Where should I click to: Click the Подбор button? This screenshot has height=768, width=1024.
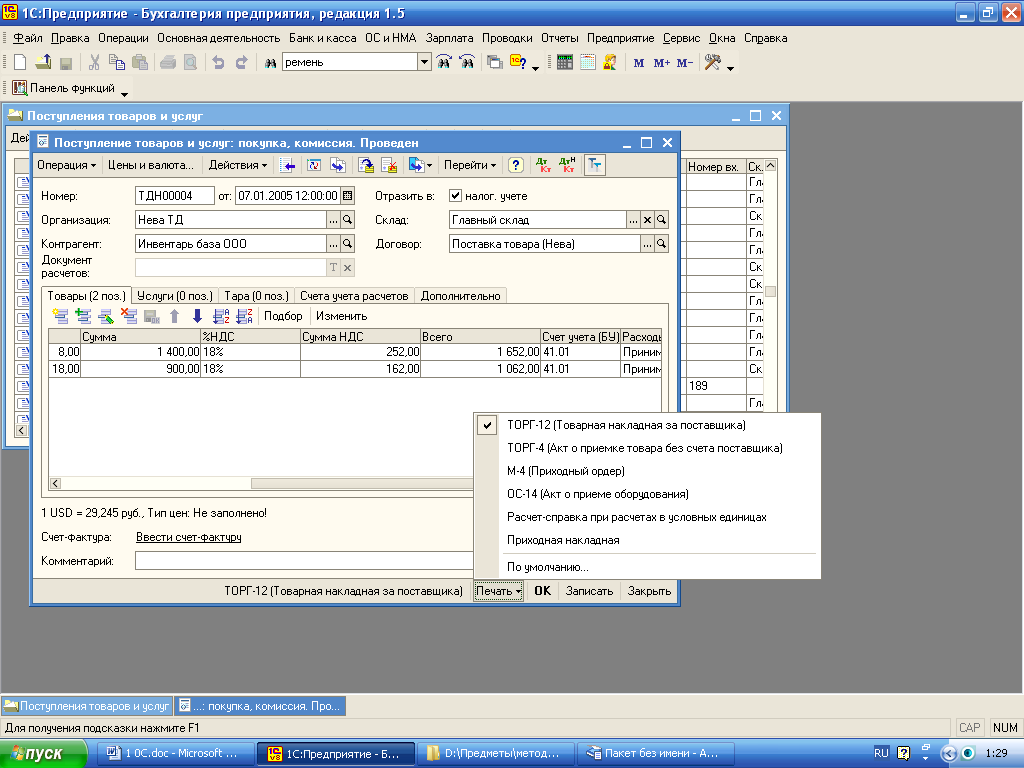click(x=283, y=316)
